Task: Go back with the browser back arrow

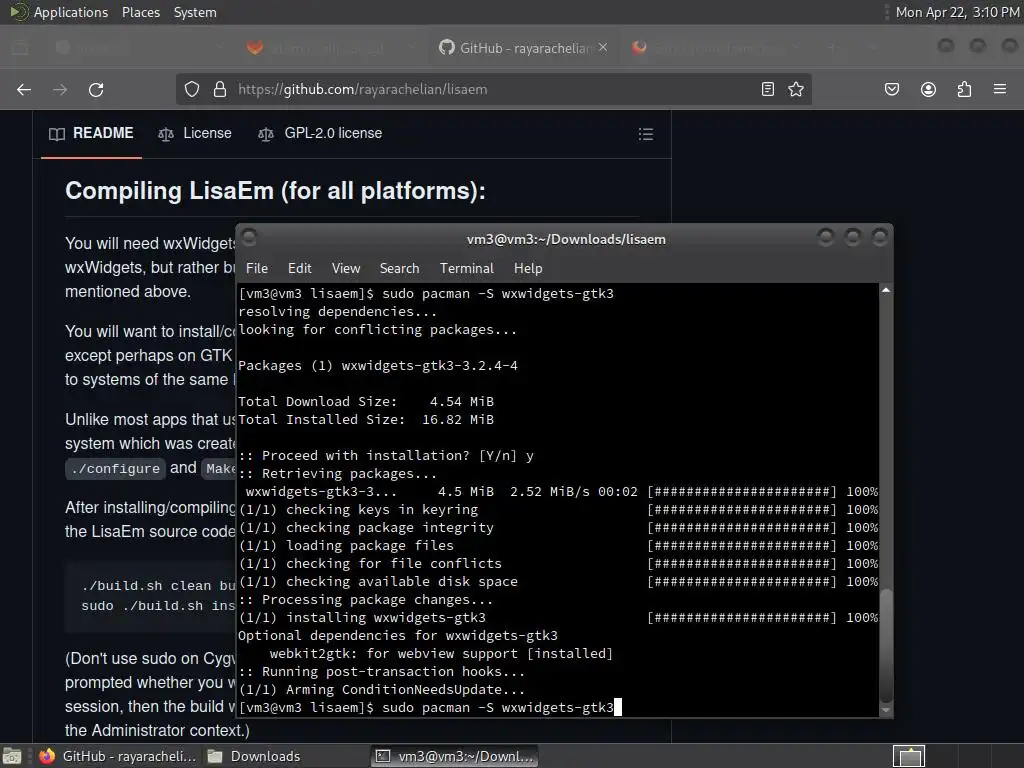Action: (x=24, y=89)
